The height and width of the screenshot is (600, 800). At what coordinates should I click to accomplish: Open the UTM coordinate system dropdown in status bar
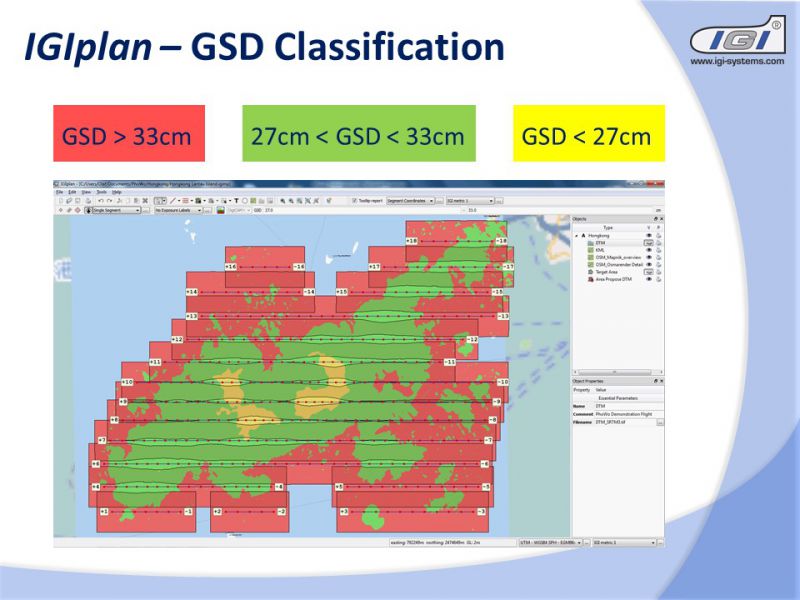(x=551, y=542)
